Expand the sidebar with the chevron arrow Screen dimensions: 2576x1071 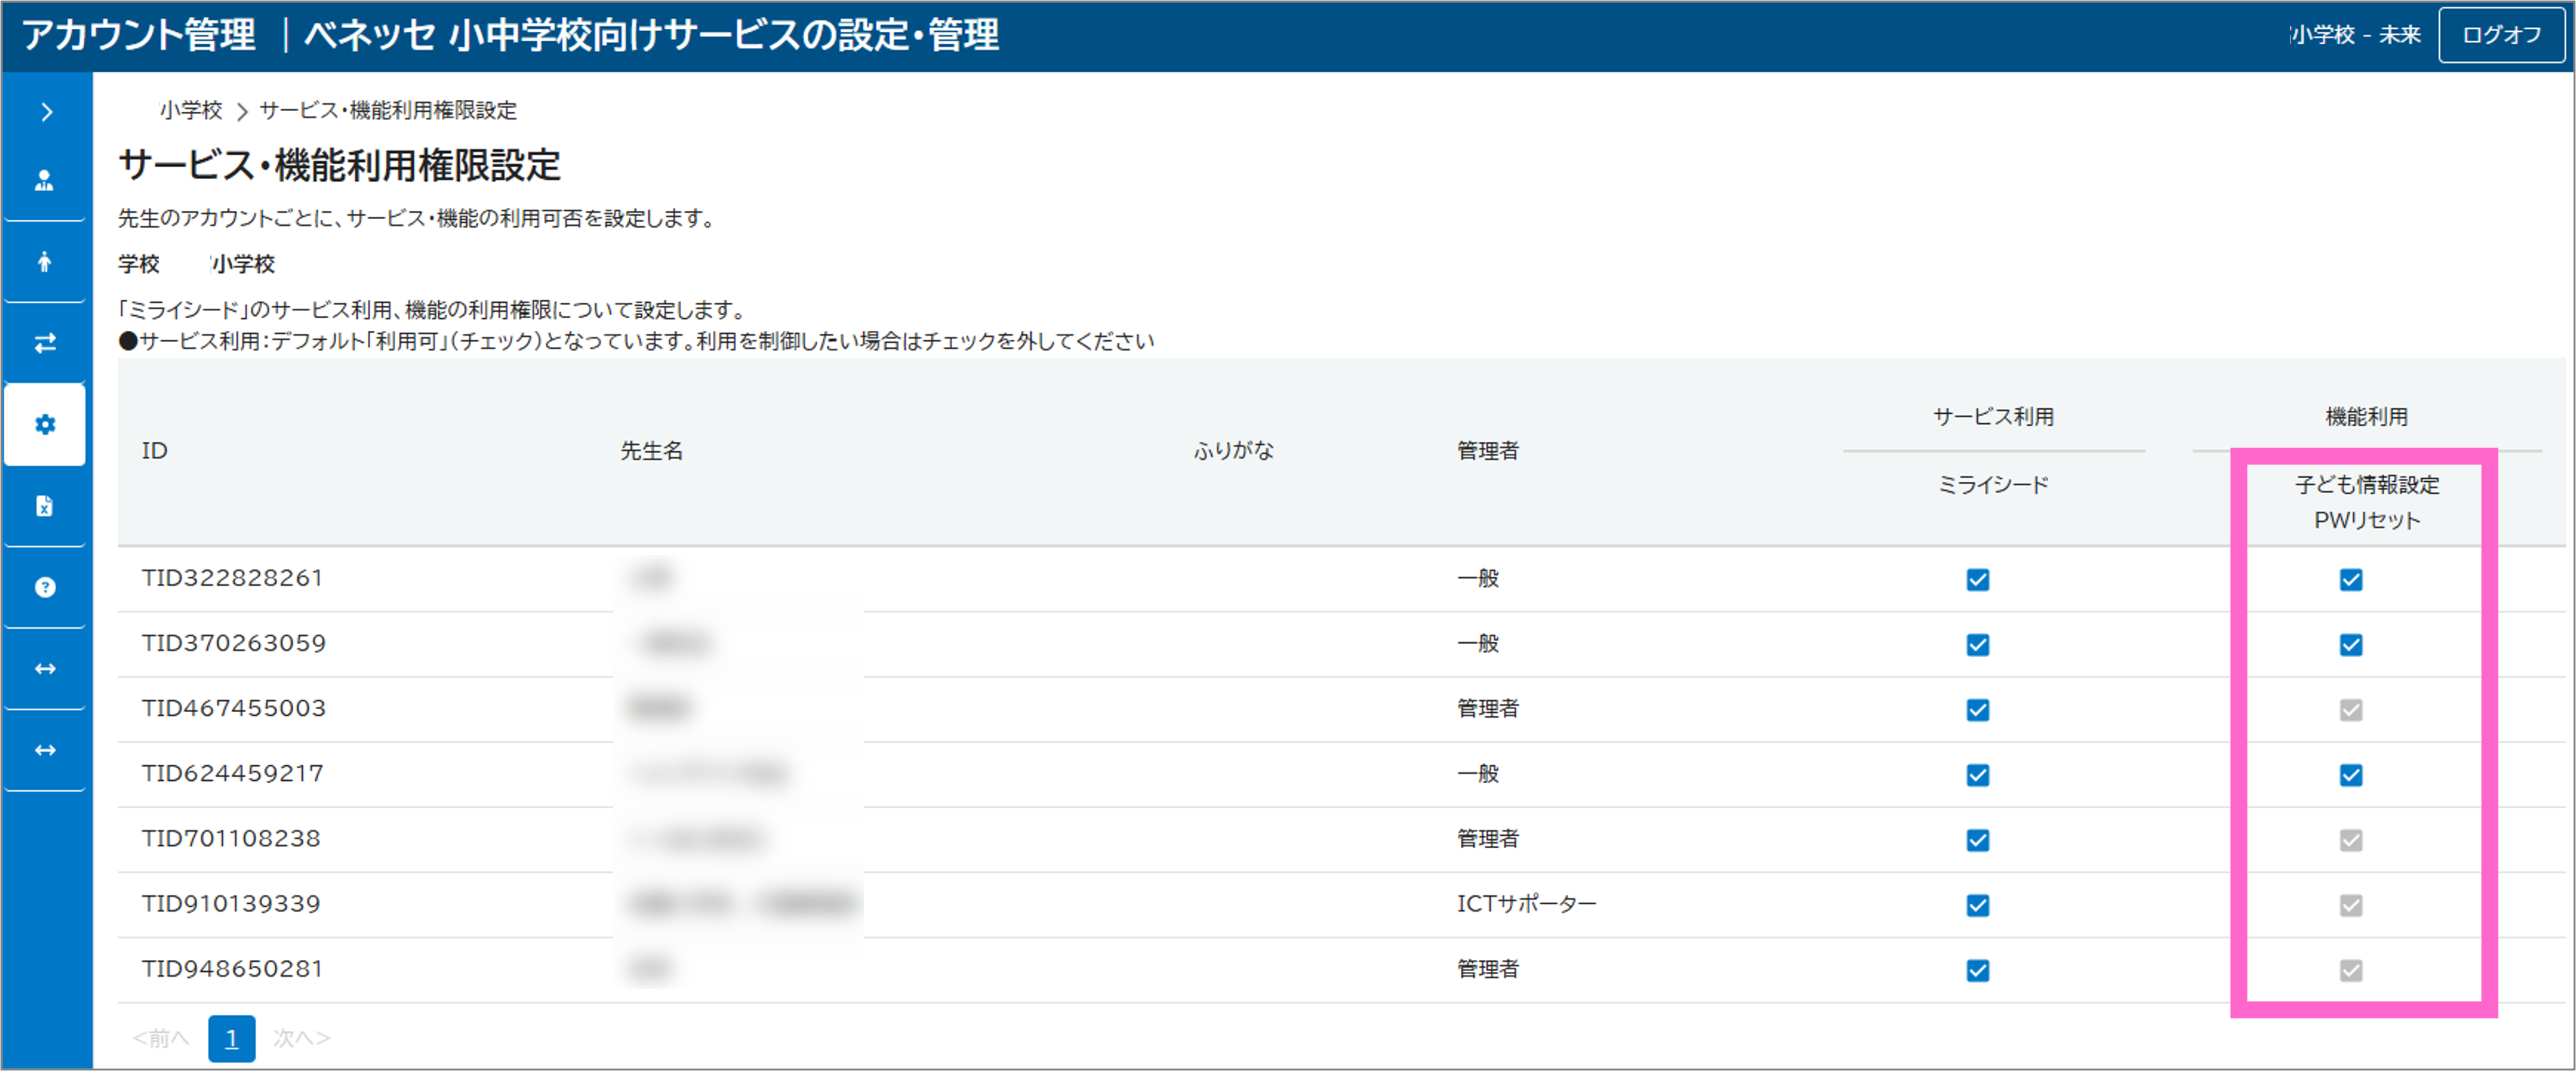[x=46, y=112]
